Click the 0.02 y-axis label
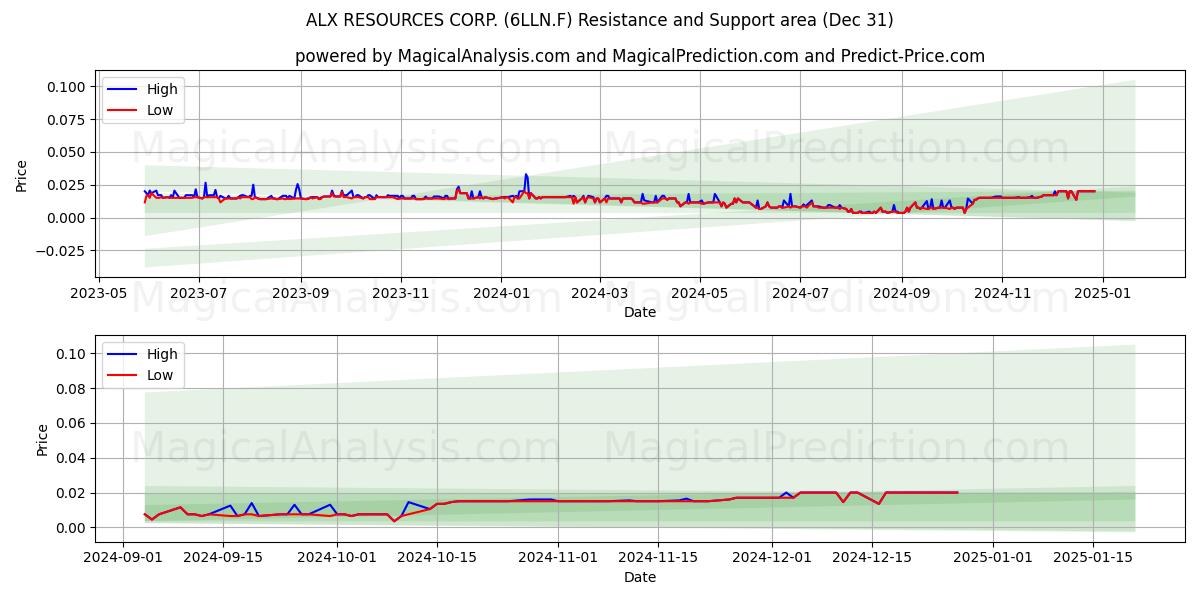Image resolution: width=1200 pixels, height=600 pixels. 73,493
